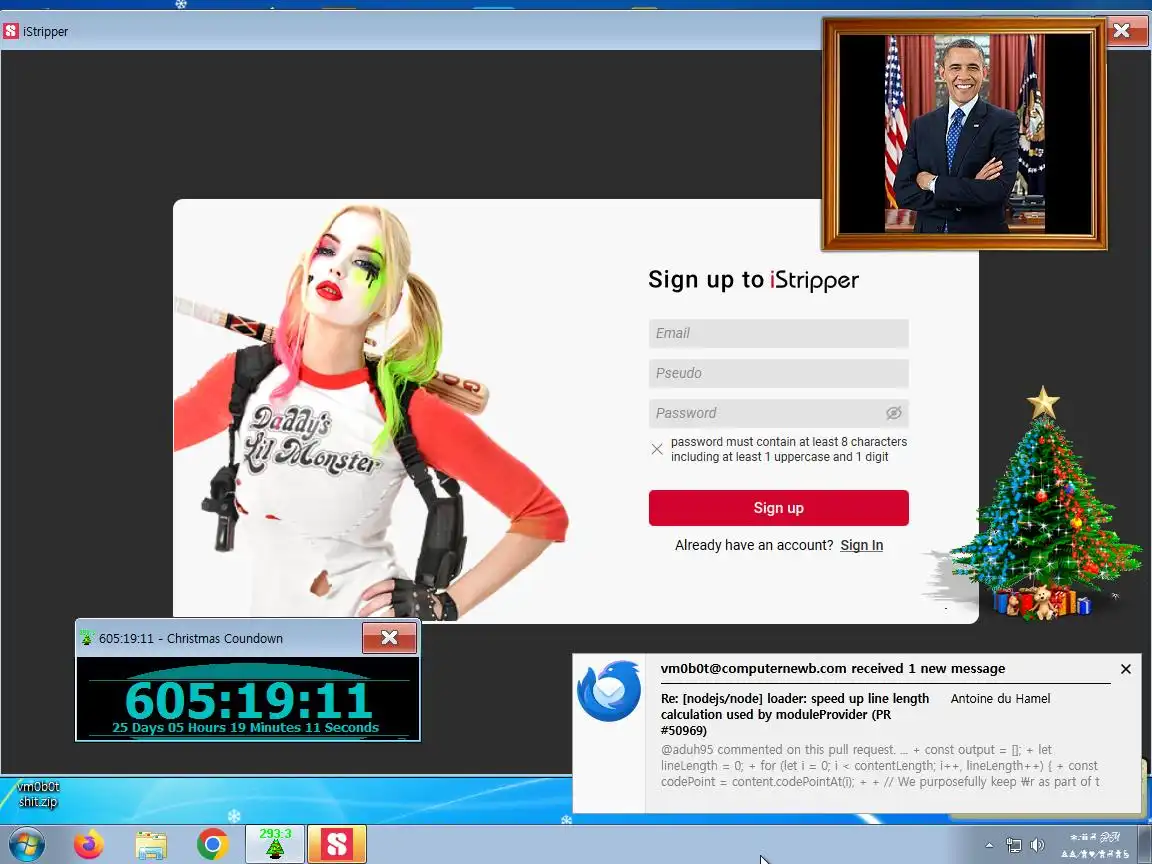The image size is (1152, 864).
Task: Open File Explorer from the taskbar
Action: pos(151,845)
